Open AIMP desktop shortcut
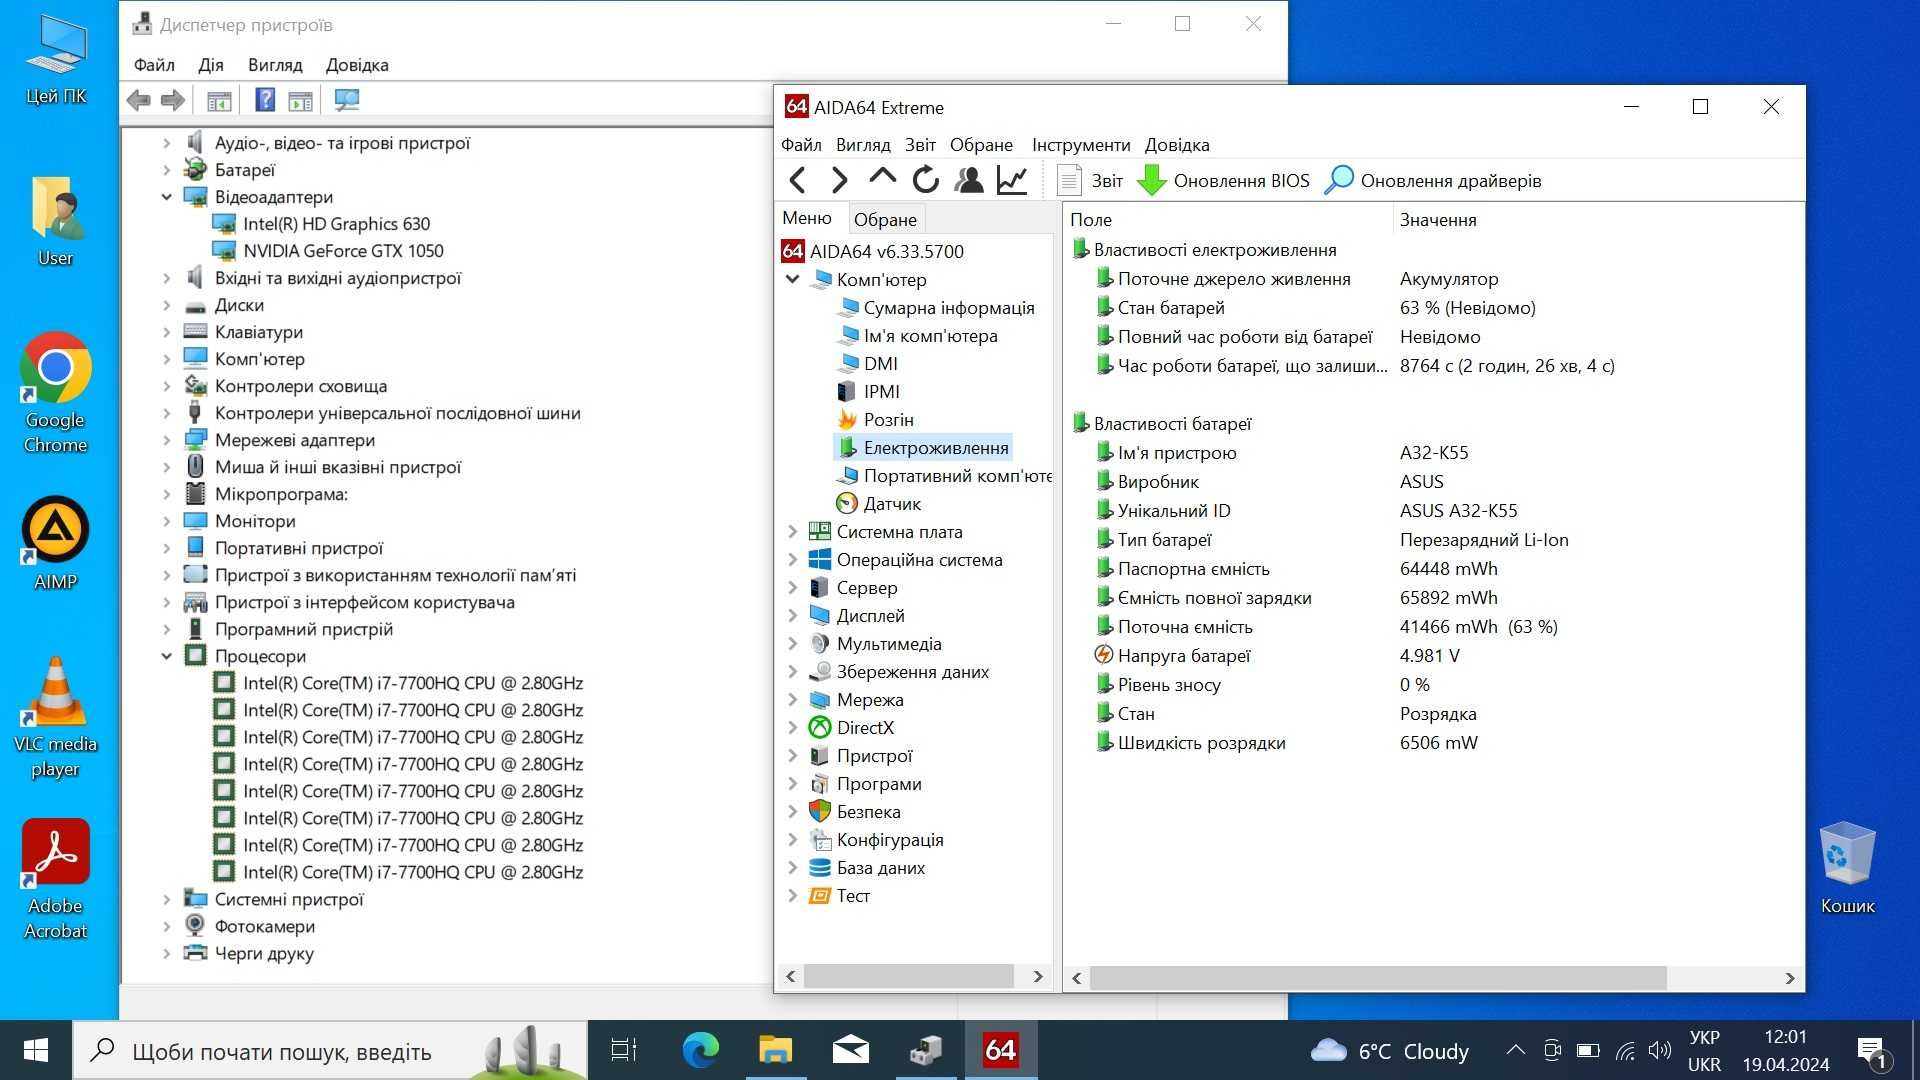Screen dimensions: 1920x1080 pos(56,544)
